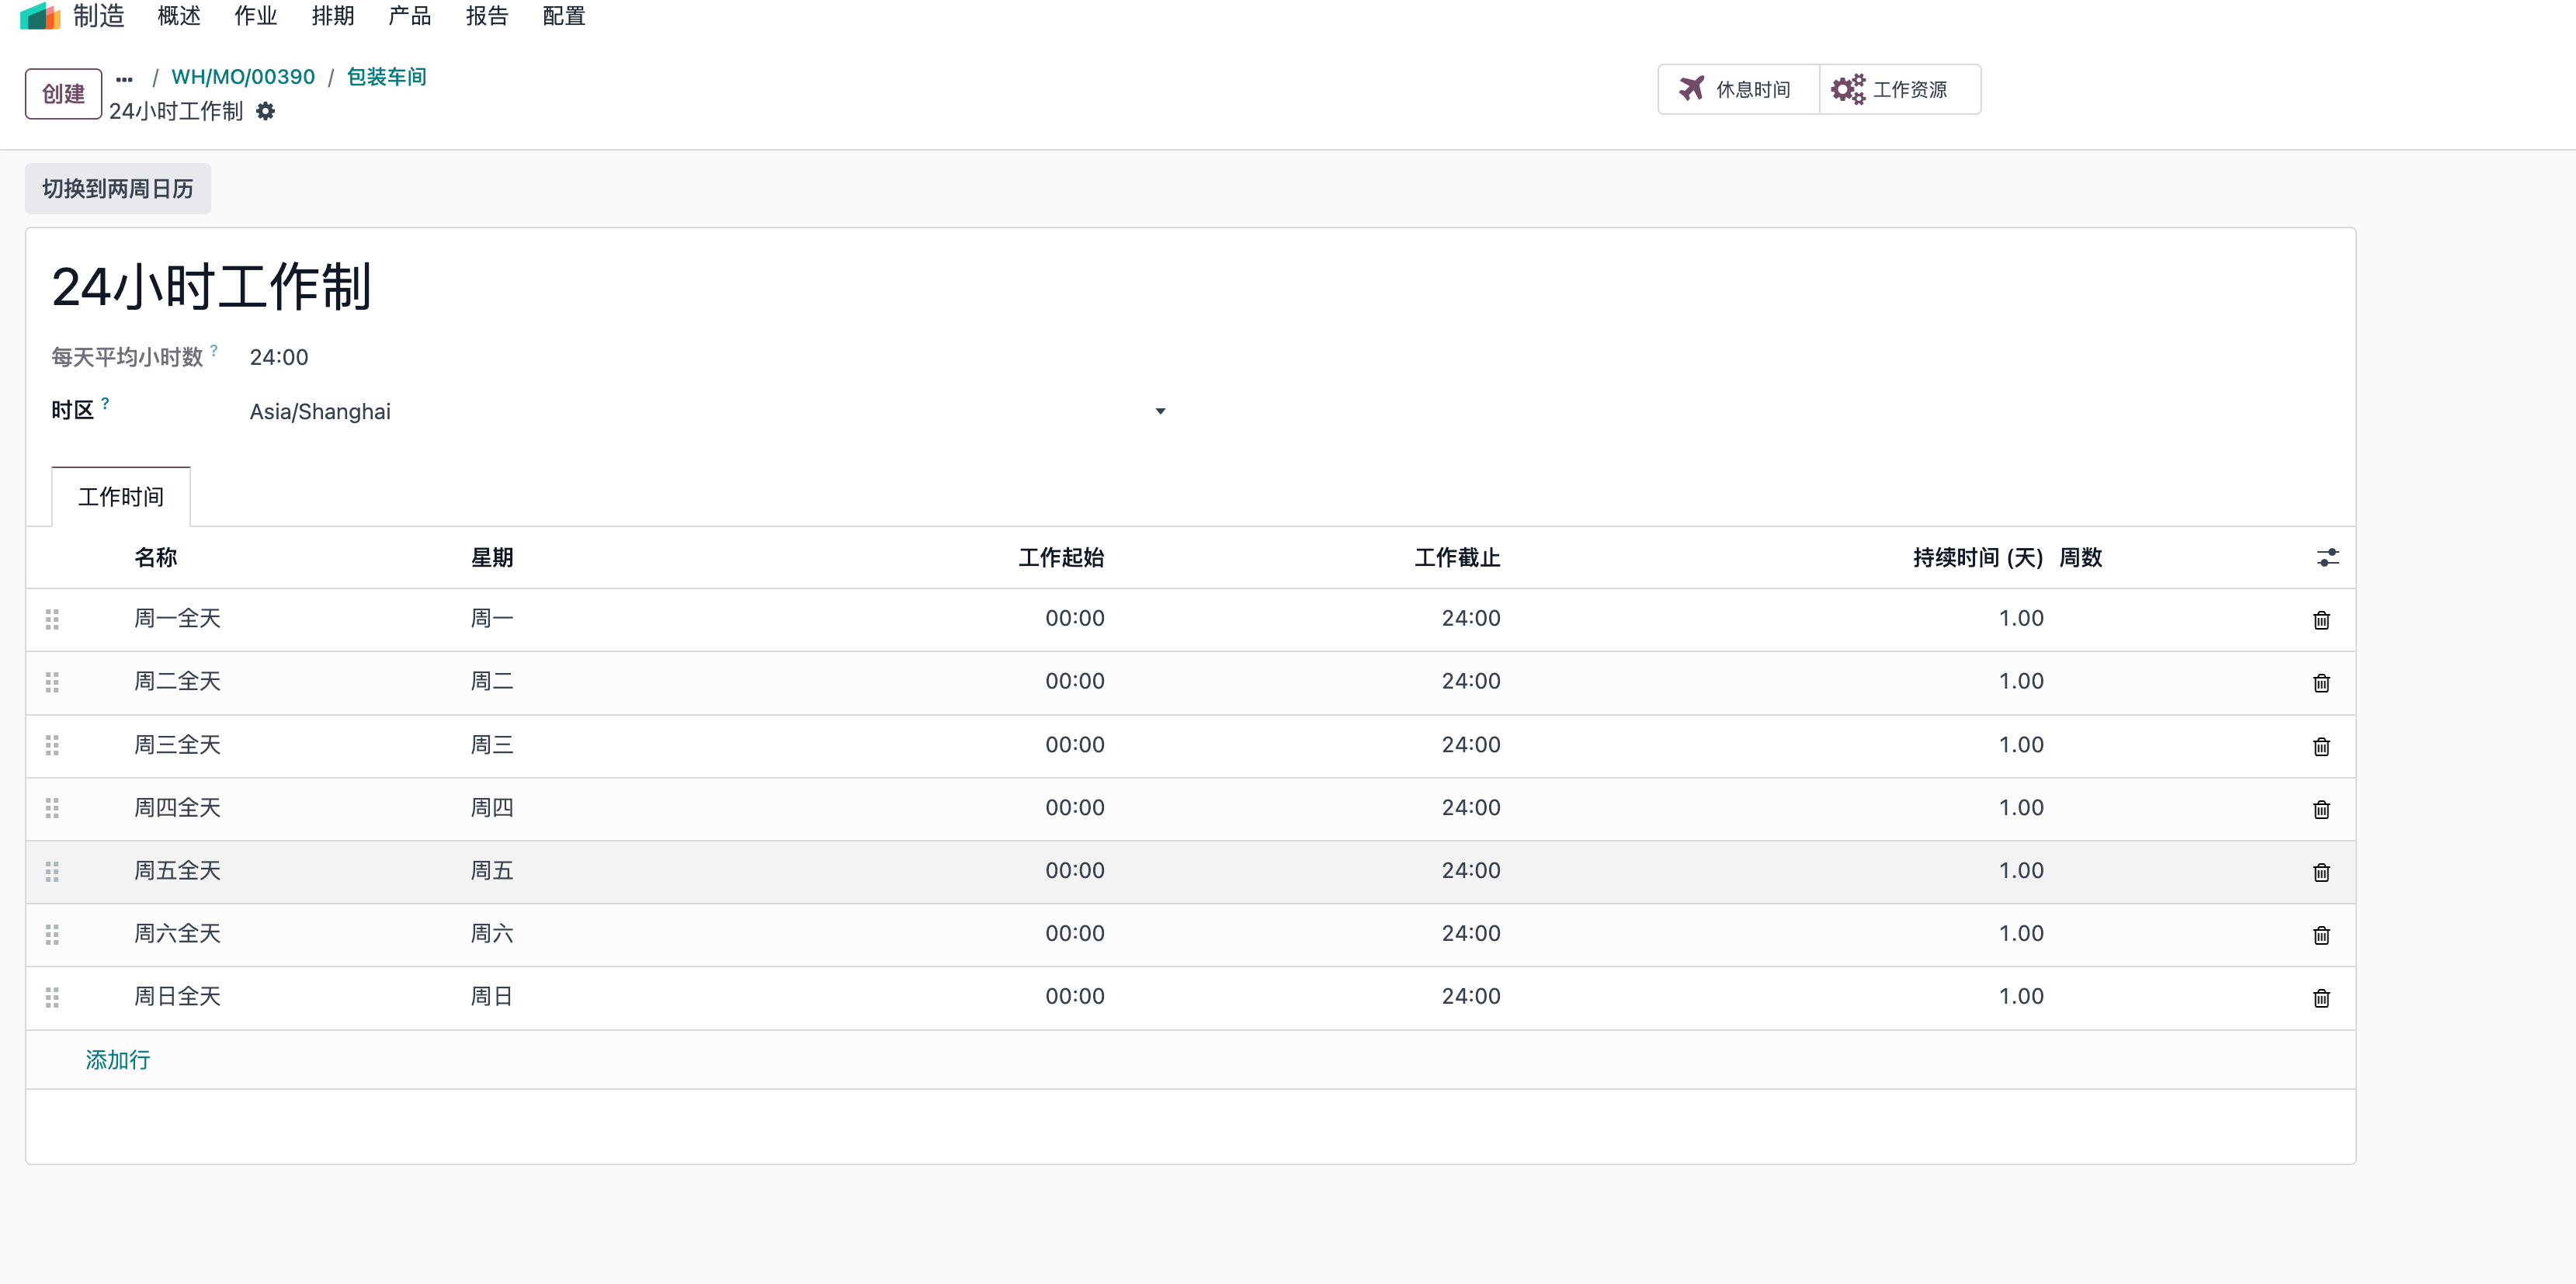The image size is (2576, 1284).
Task: Click 24:00 end time in 周二全天 row
Action: click(x=1471, y=681)
